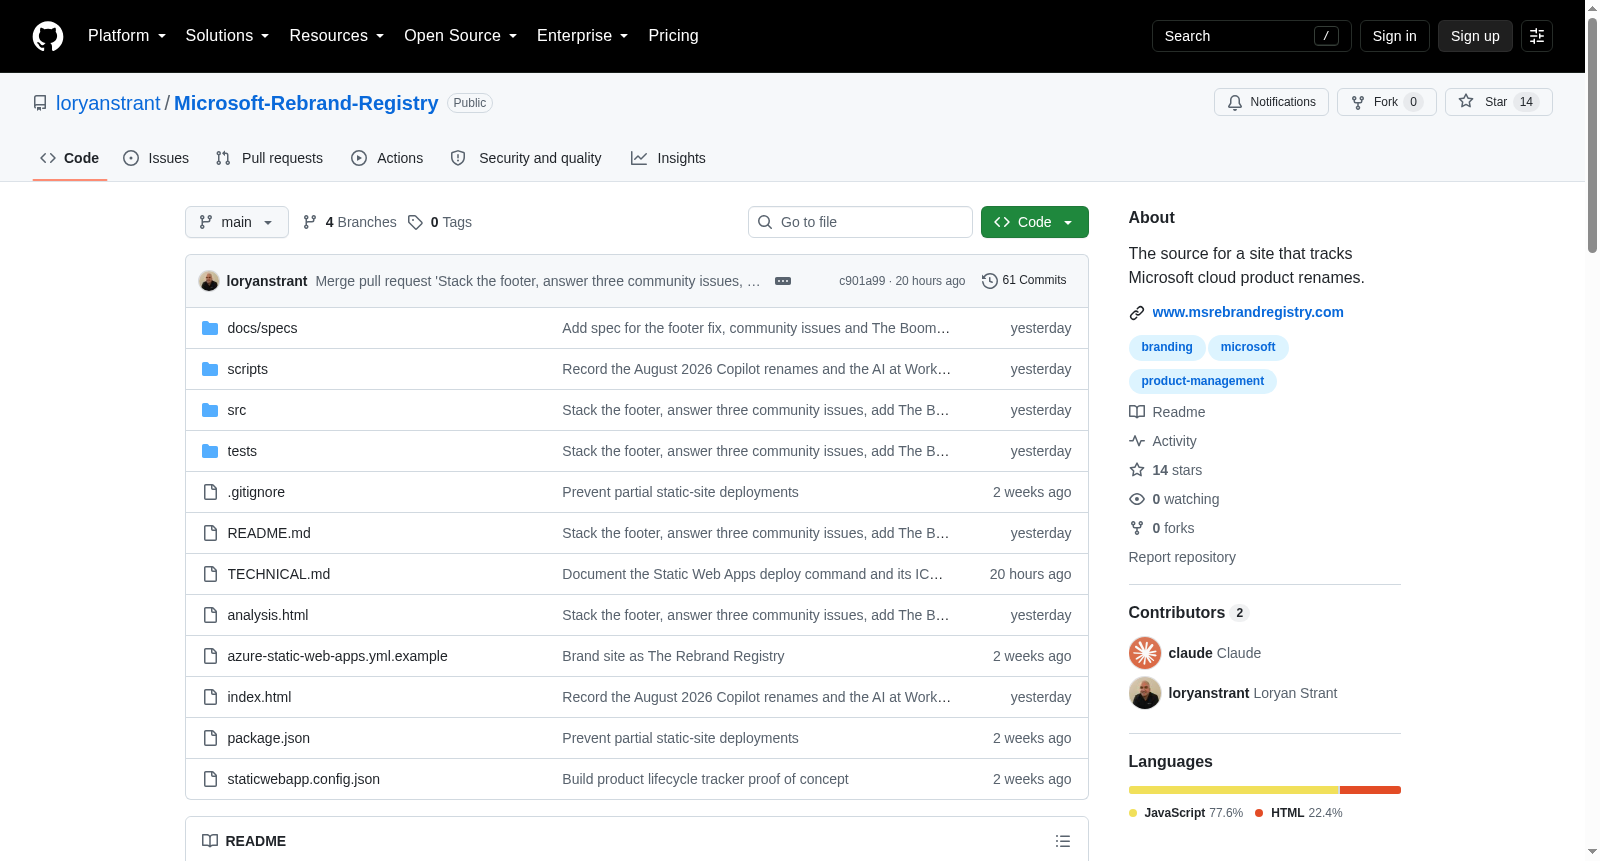This screenshot has height=861, width=1600.
Task: Click the fork icon beside 0 forks
Action: click(x=1137, y=528)
